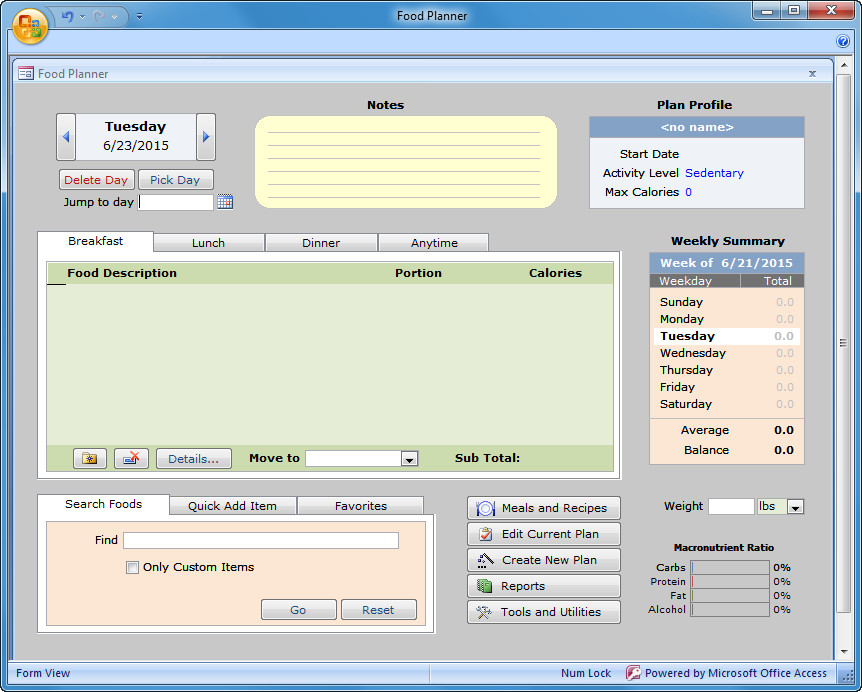Screen dimensions: 862x692
Task: Select Wednesday in Weekly Summary
Action: [x=727, y=353]
